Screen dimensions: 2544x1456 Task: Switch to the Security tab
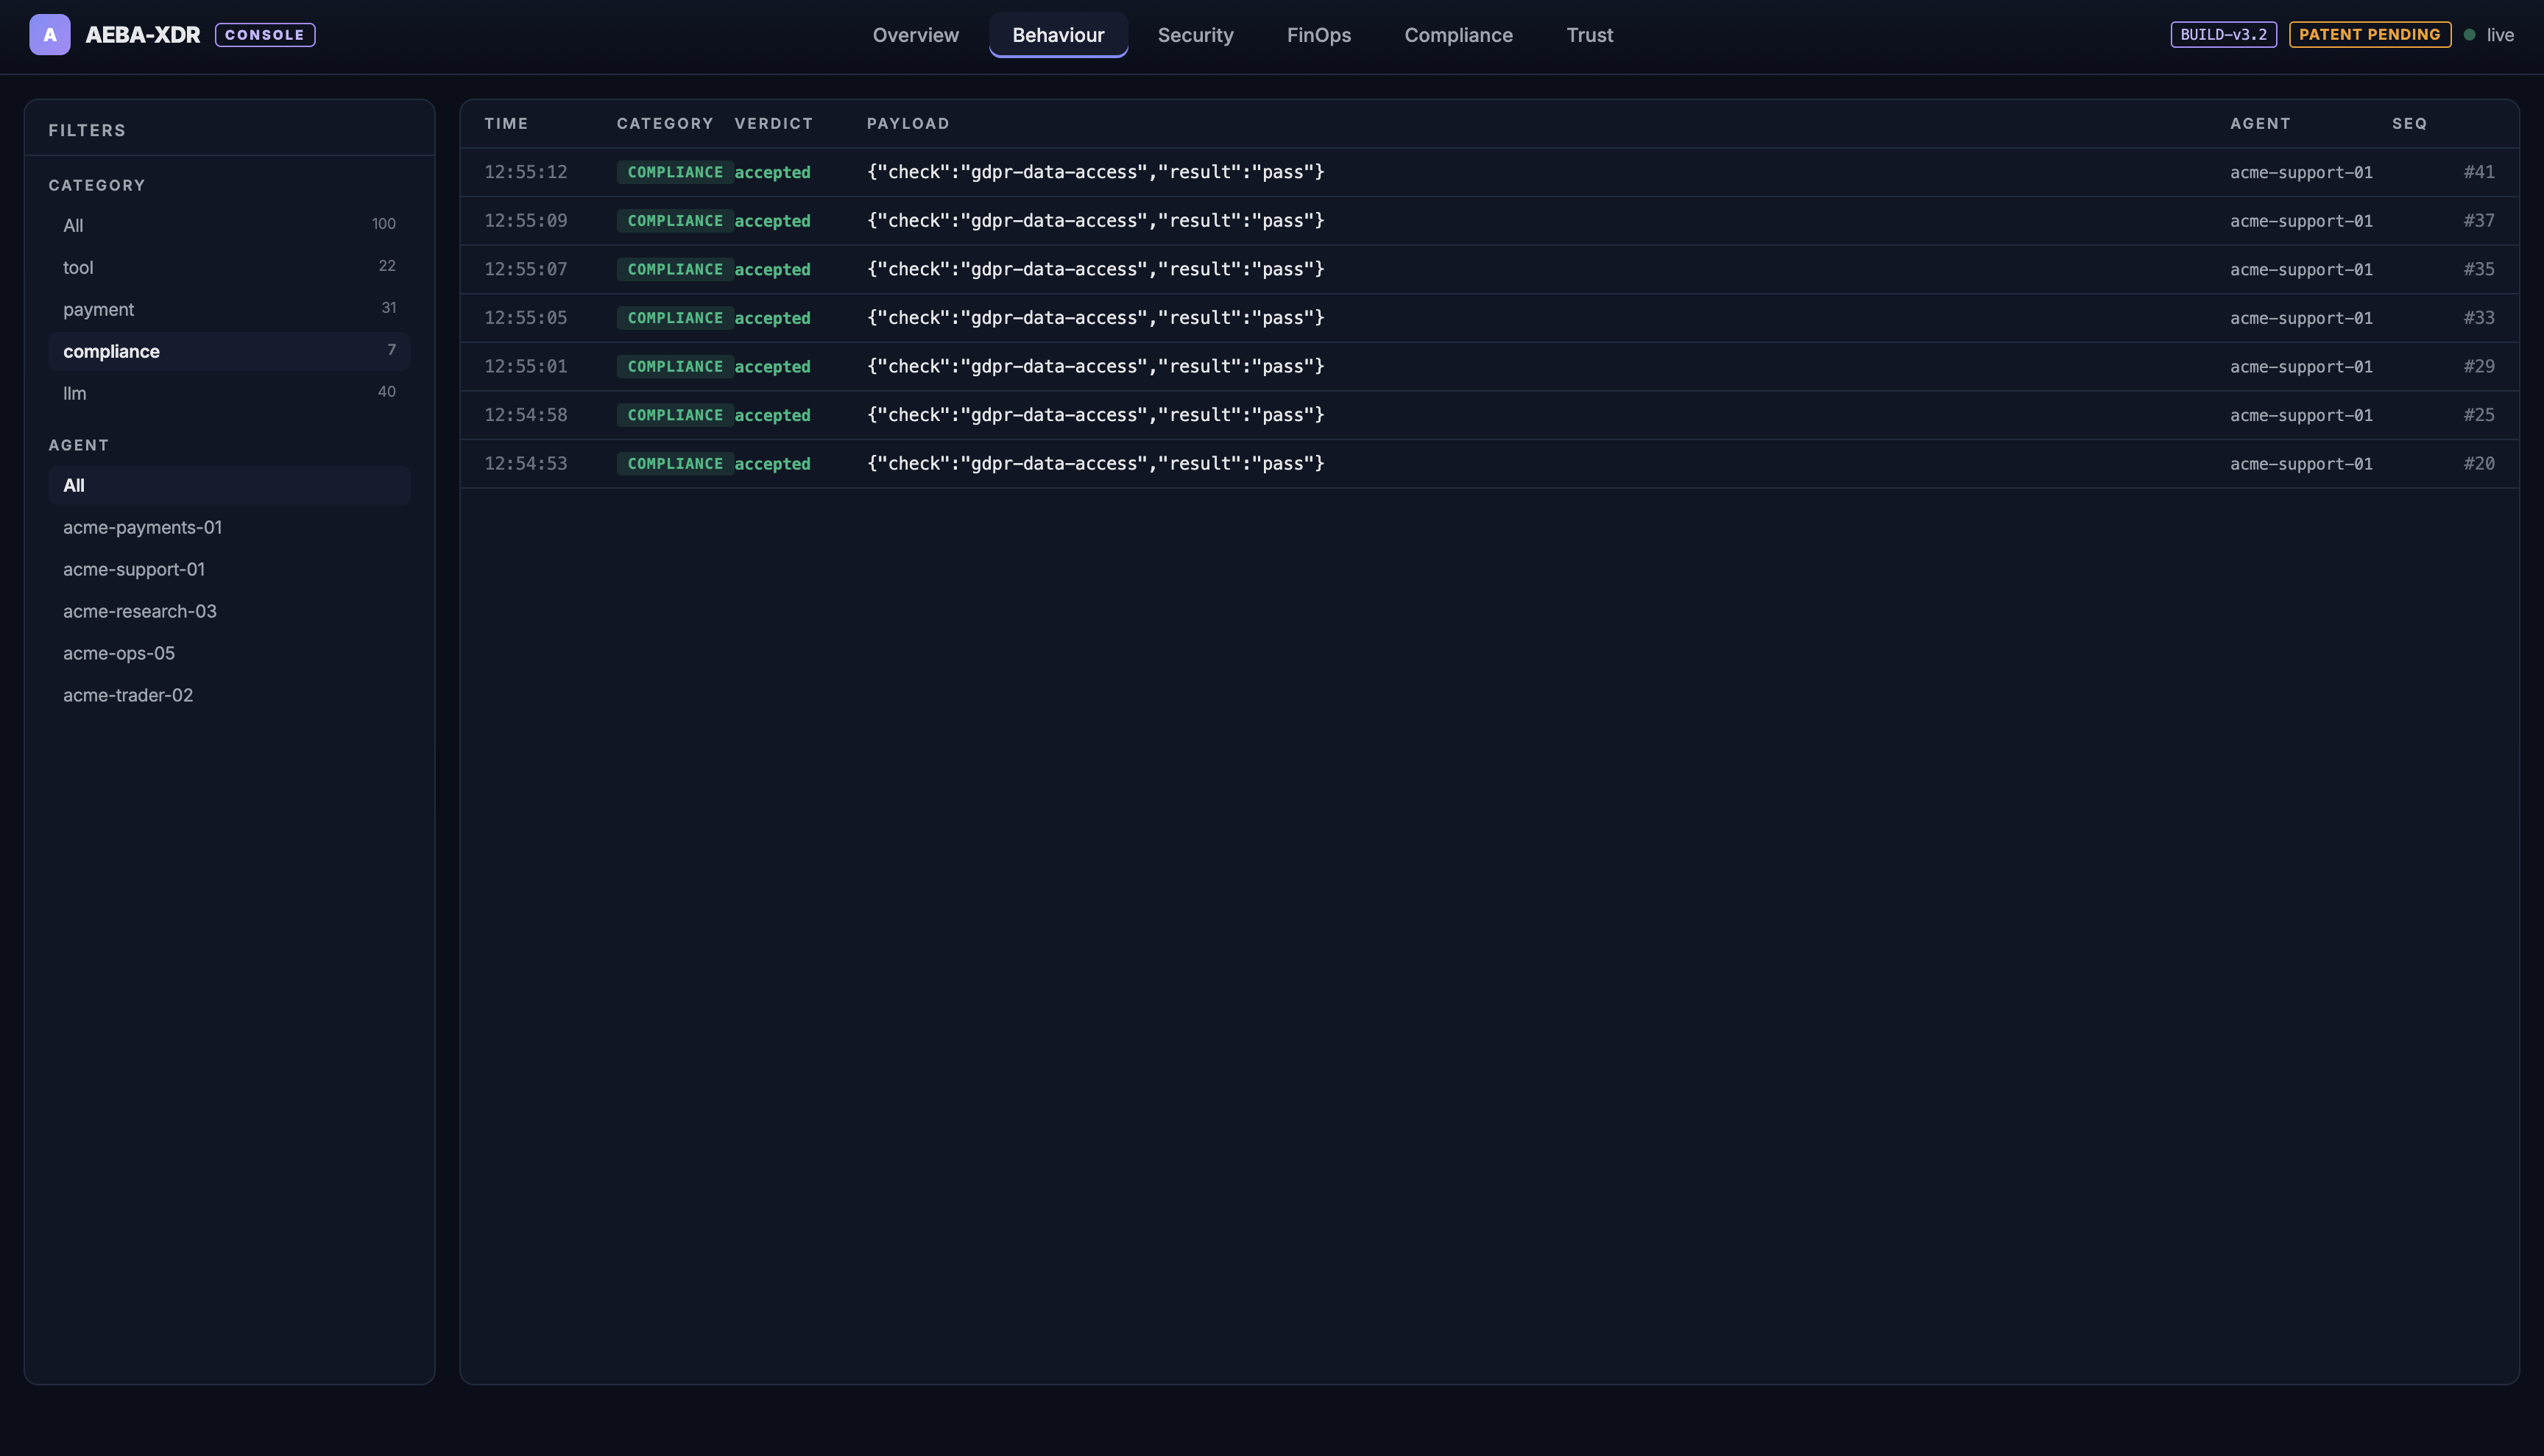[1195, 35]
